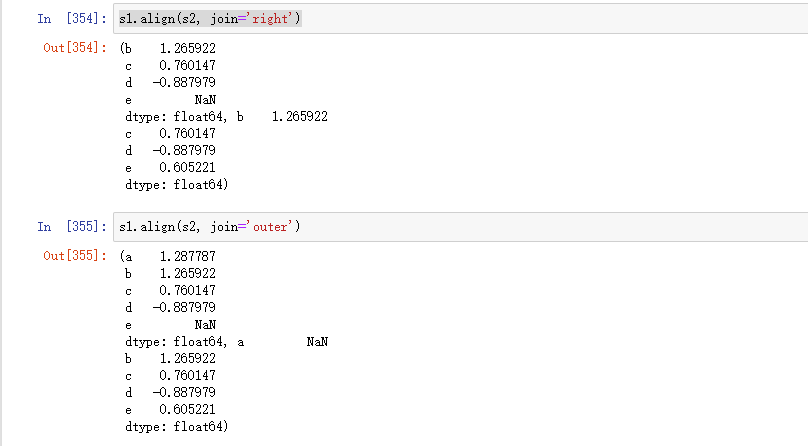
Task: Click the 'join' keyword in cell 354
Action: tap(228, 19)
